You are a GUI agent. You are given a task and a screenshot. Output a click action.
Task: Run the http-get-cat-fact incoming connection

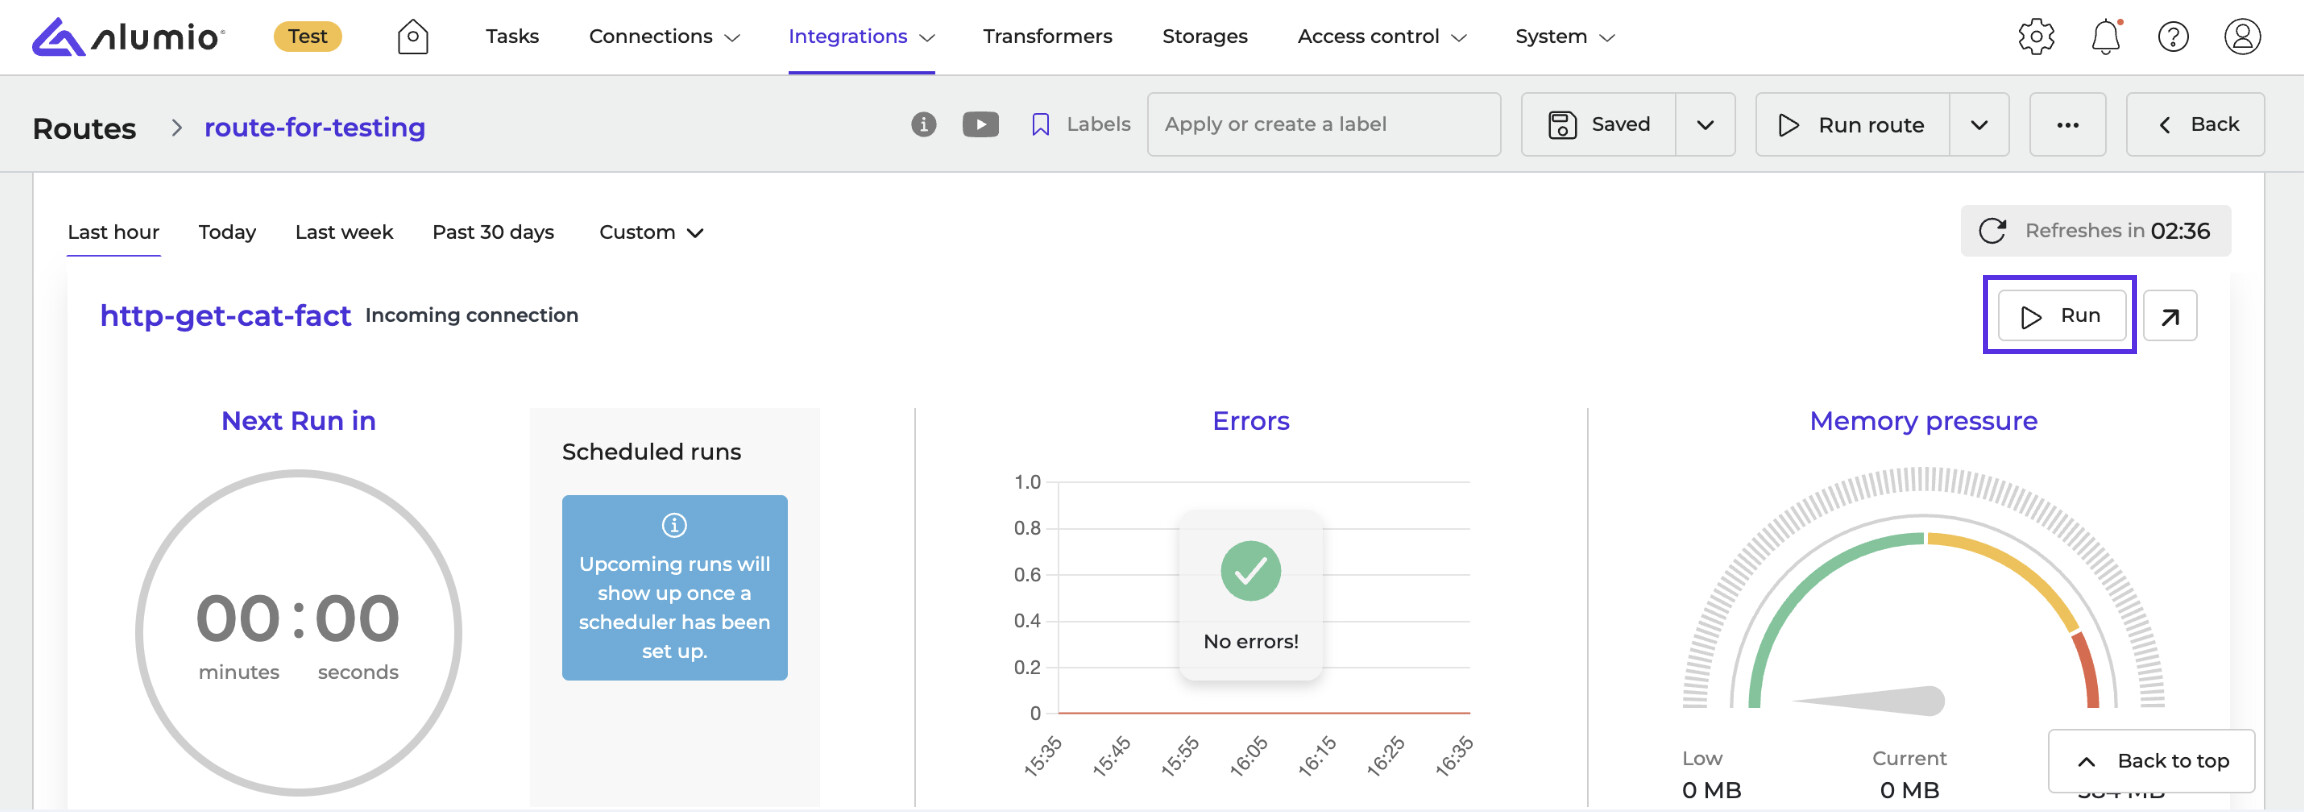(x=2061, y=316)
